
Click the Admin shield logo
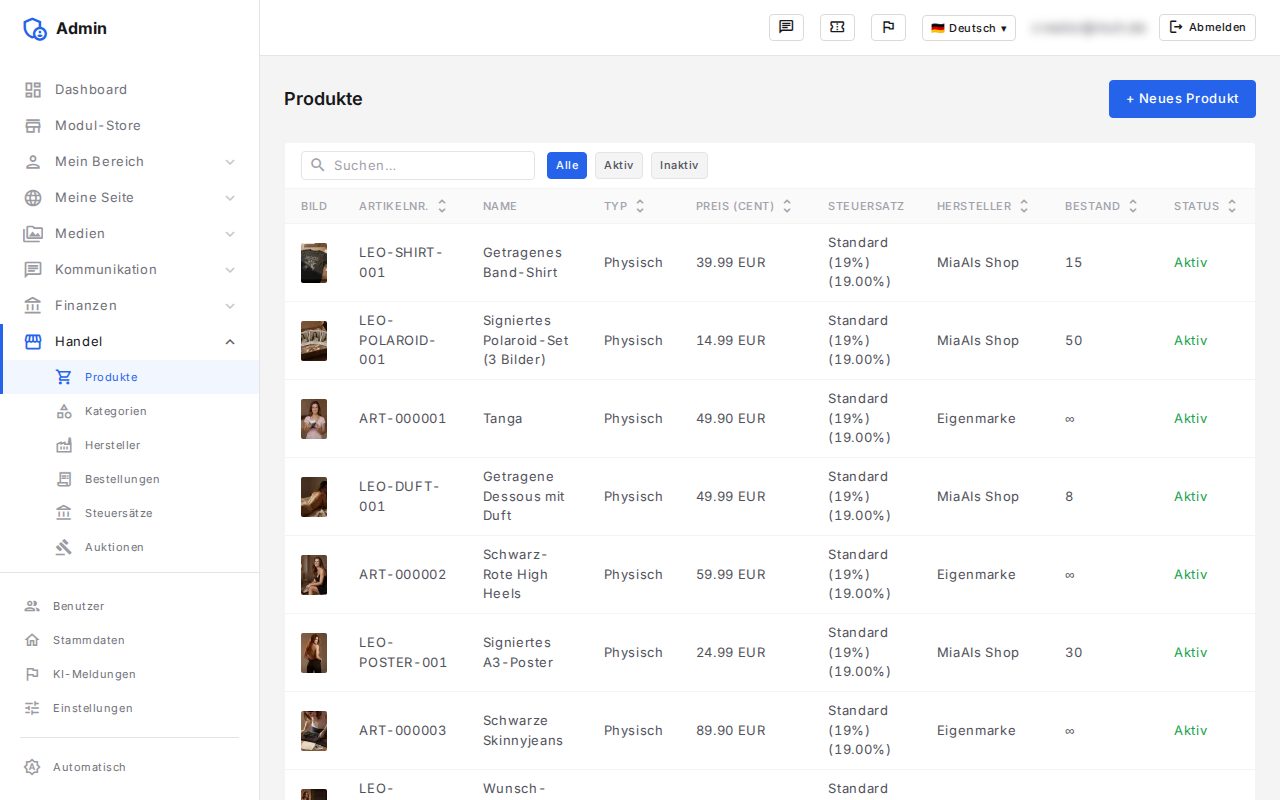[35, 29]
